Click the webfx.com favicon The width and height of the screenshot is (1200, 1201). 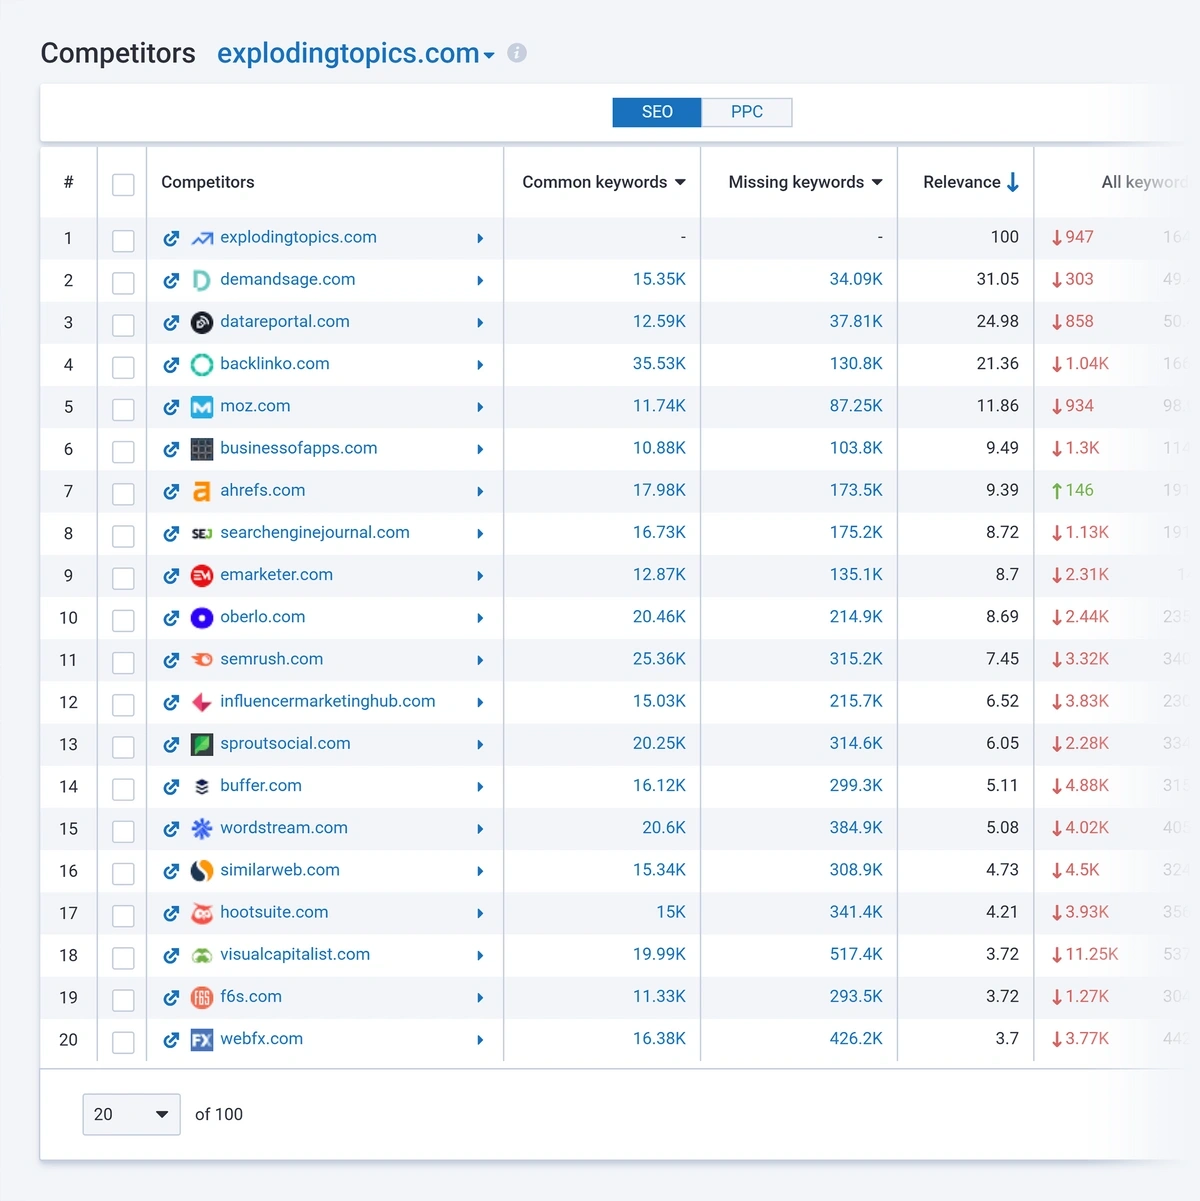202,1040
